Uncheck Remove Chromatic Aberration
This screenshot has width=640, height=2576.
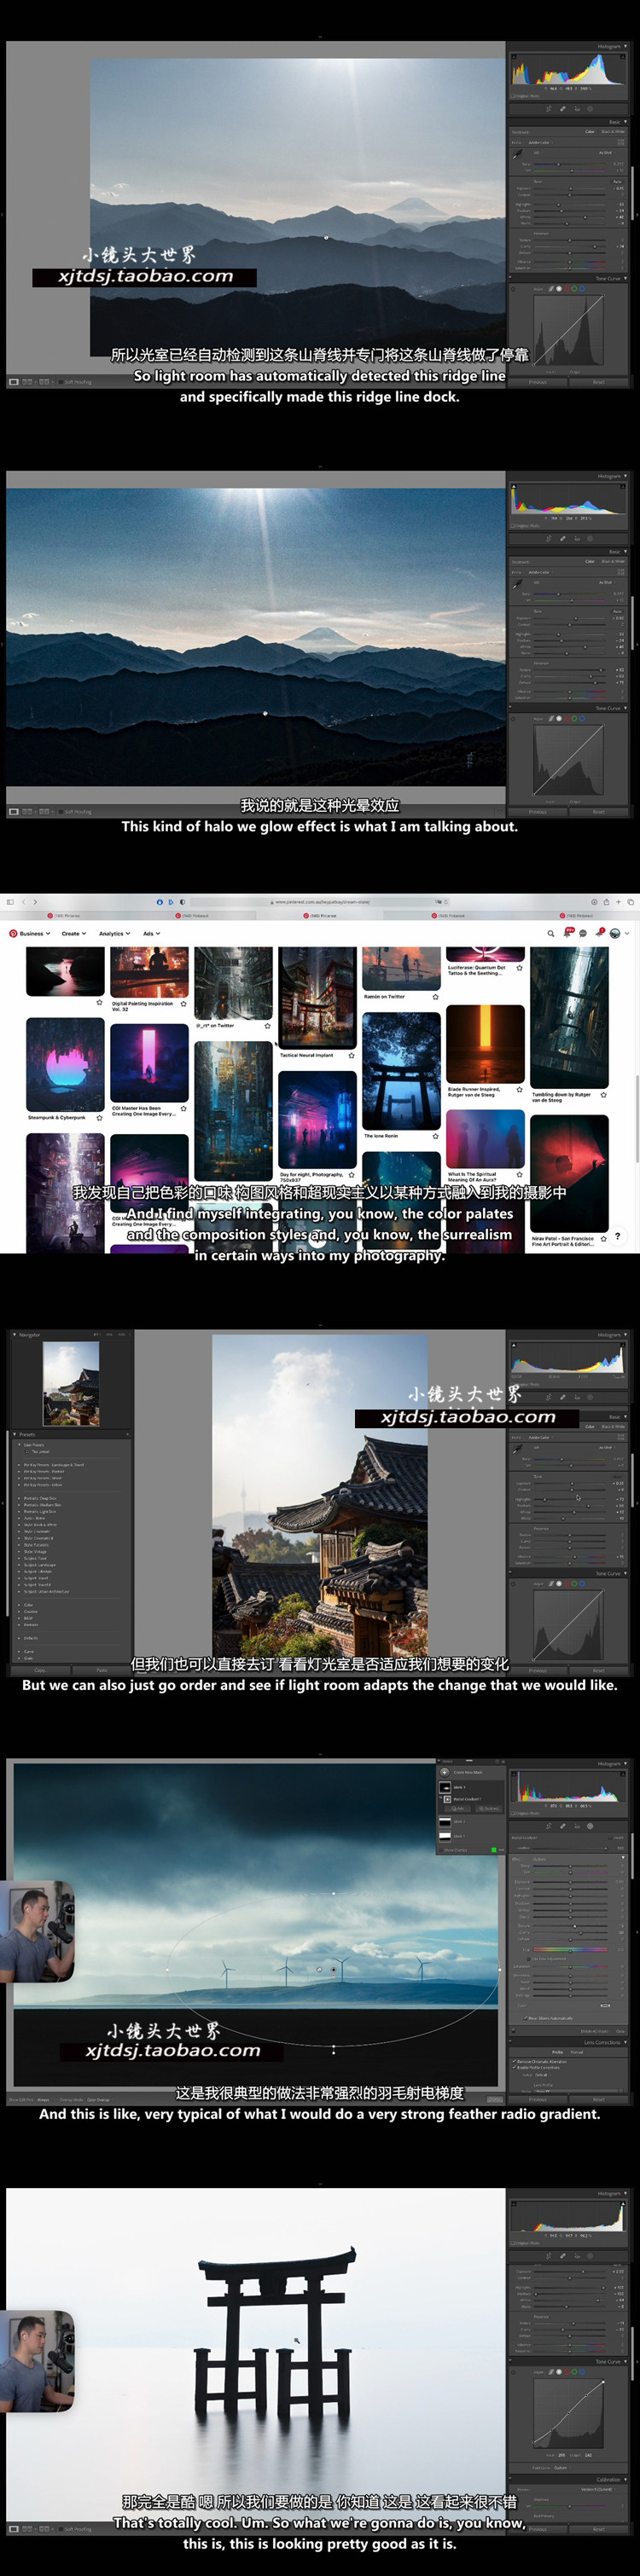(x=515, y=2062)
